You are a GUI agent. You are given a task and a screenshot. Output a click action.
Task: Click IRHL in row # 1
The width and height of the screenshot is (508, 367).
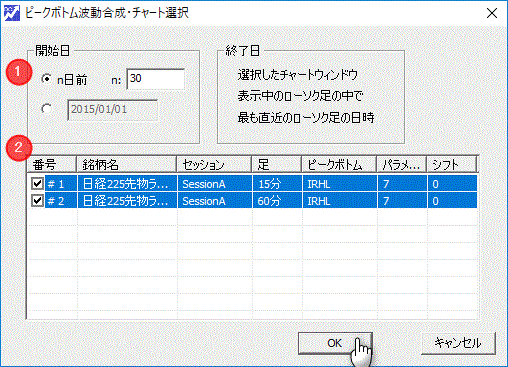click(x=340, y=184)
